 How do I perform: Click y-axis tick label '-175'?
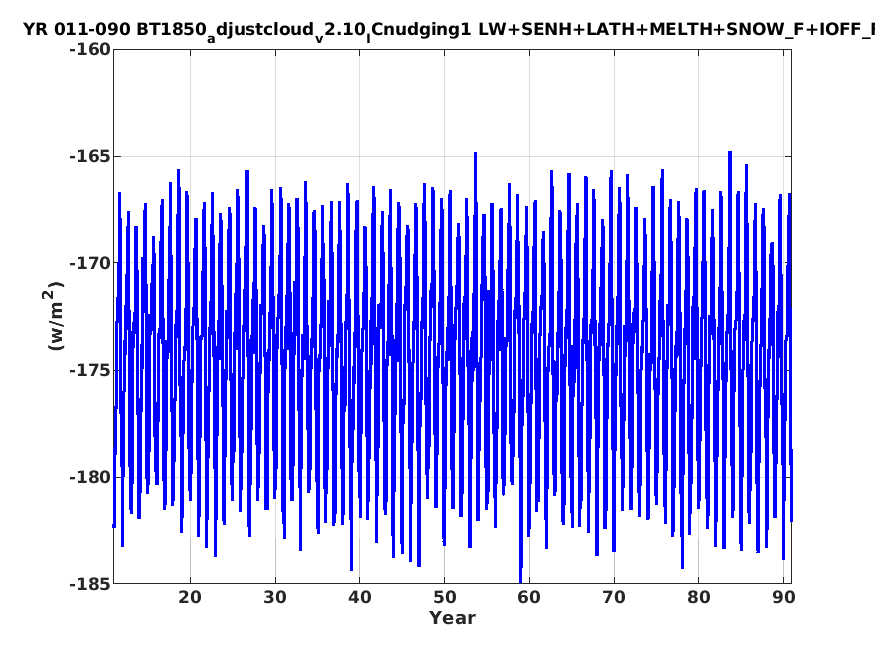point(90,370)
